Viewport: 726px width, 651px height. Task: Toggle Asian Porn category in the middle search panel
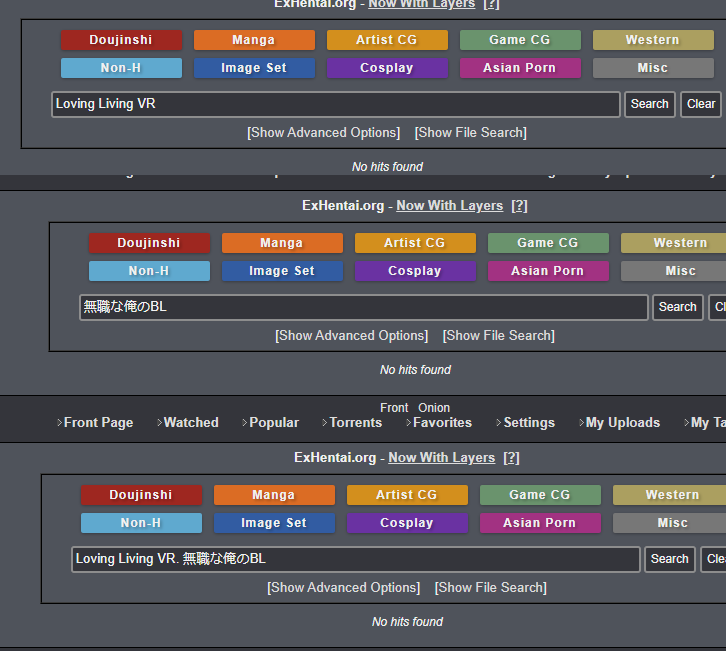pos(548,271)
